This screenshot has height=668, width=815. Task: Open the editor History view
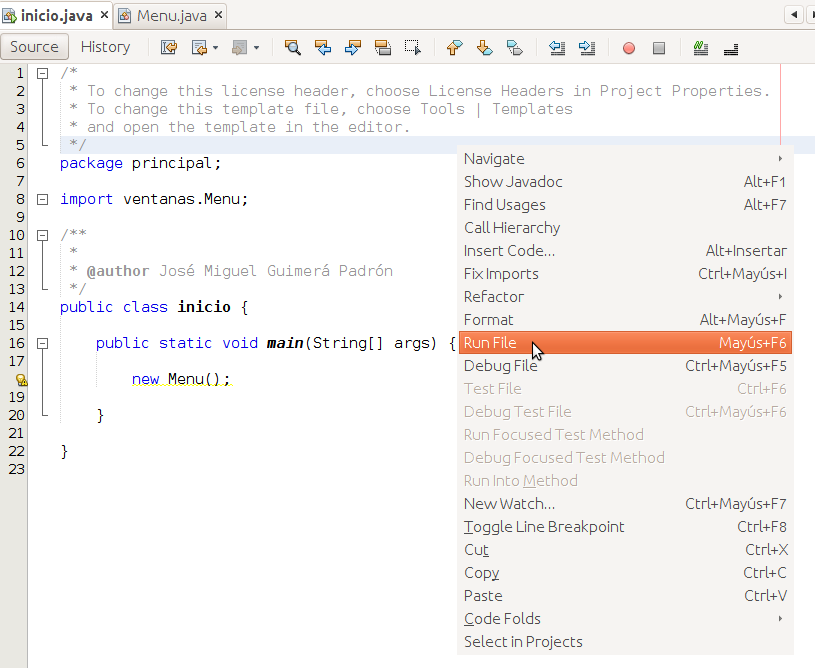pyautogui.click(x=105, y=46)
